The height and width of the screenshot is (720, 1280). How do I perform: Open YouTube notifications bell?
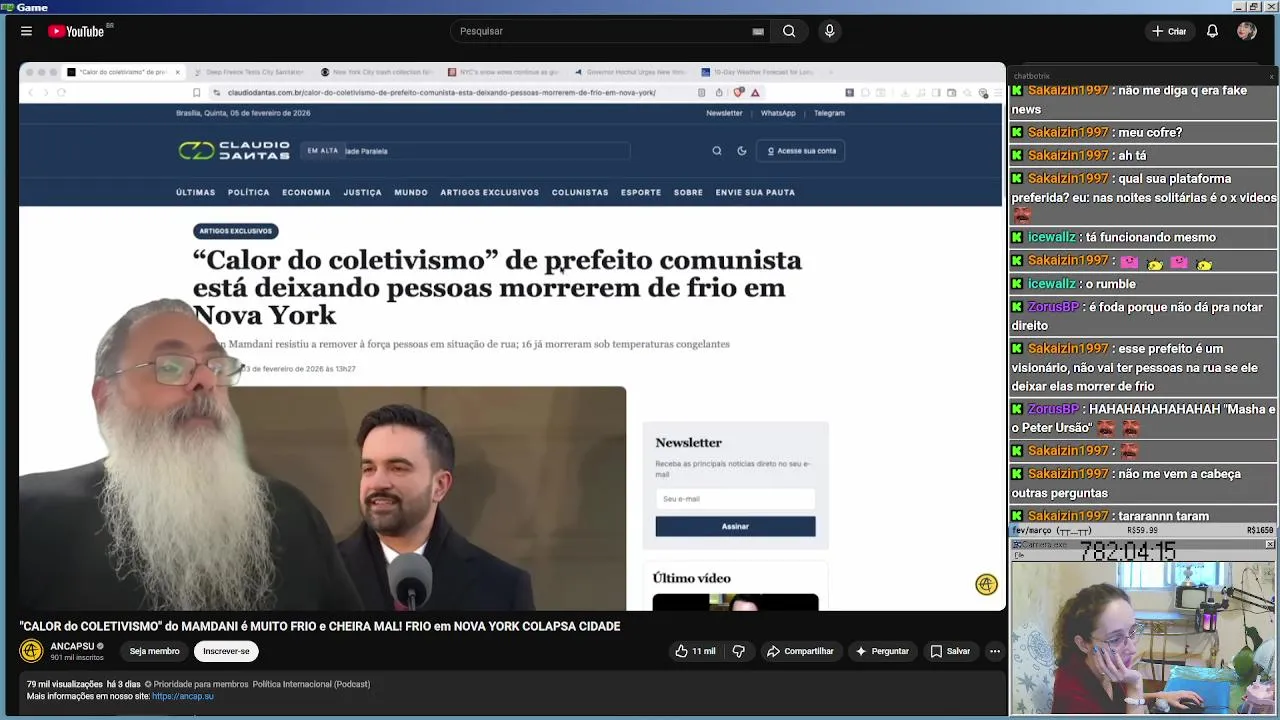[x=1212, y=31]
